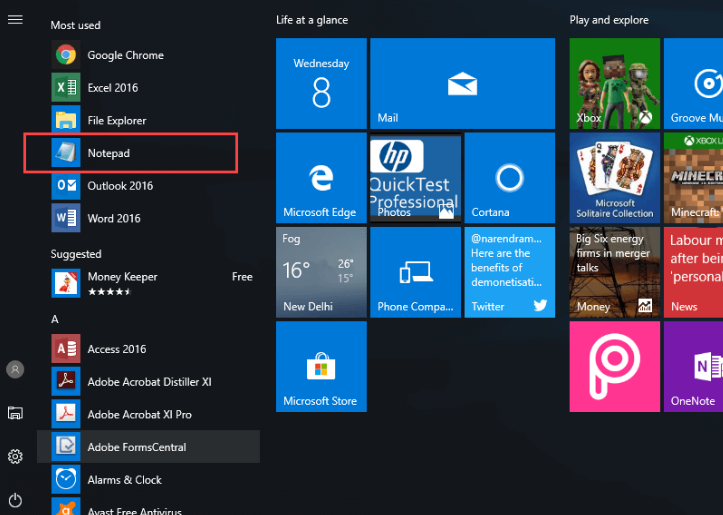Click the 'Play and explore' group title
The width and height of the screenshot is (723, 515).
[609, 20]
